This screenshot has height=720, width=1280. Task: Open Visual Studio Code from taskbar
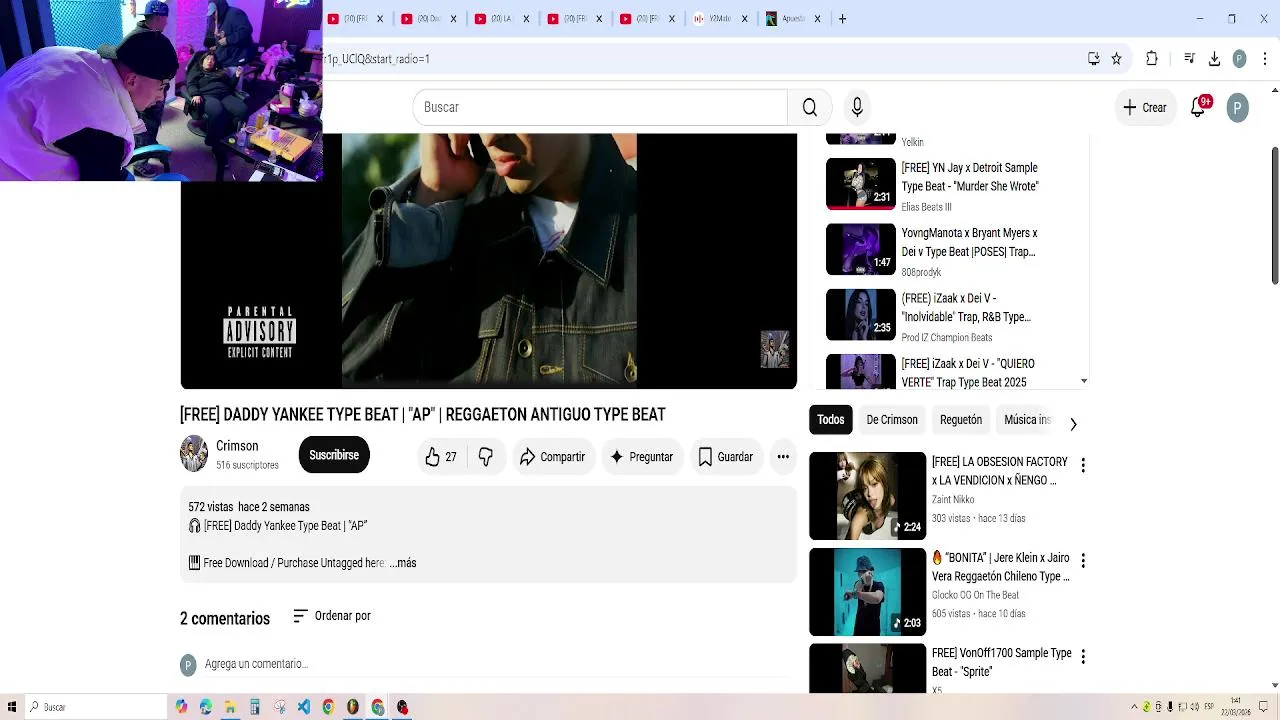pos(304,707)
